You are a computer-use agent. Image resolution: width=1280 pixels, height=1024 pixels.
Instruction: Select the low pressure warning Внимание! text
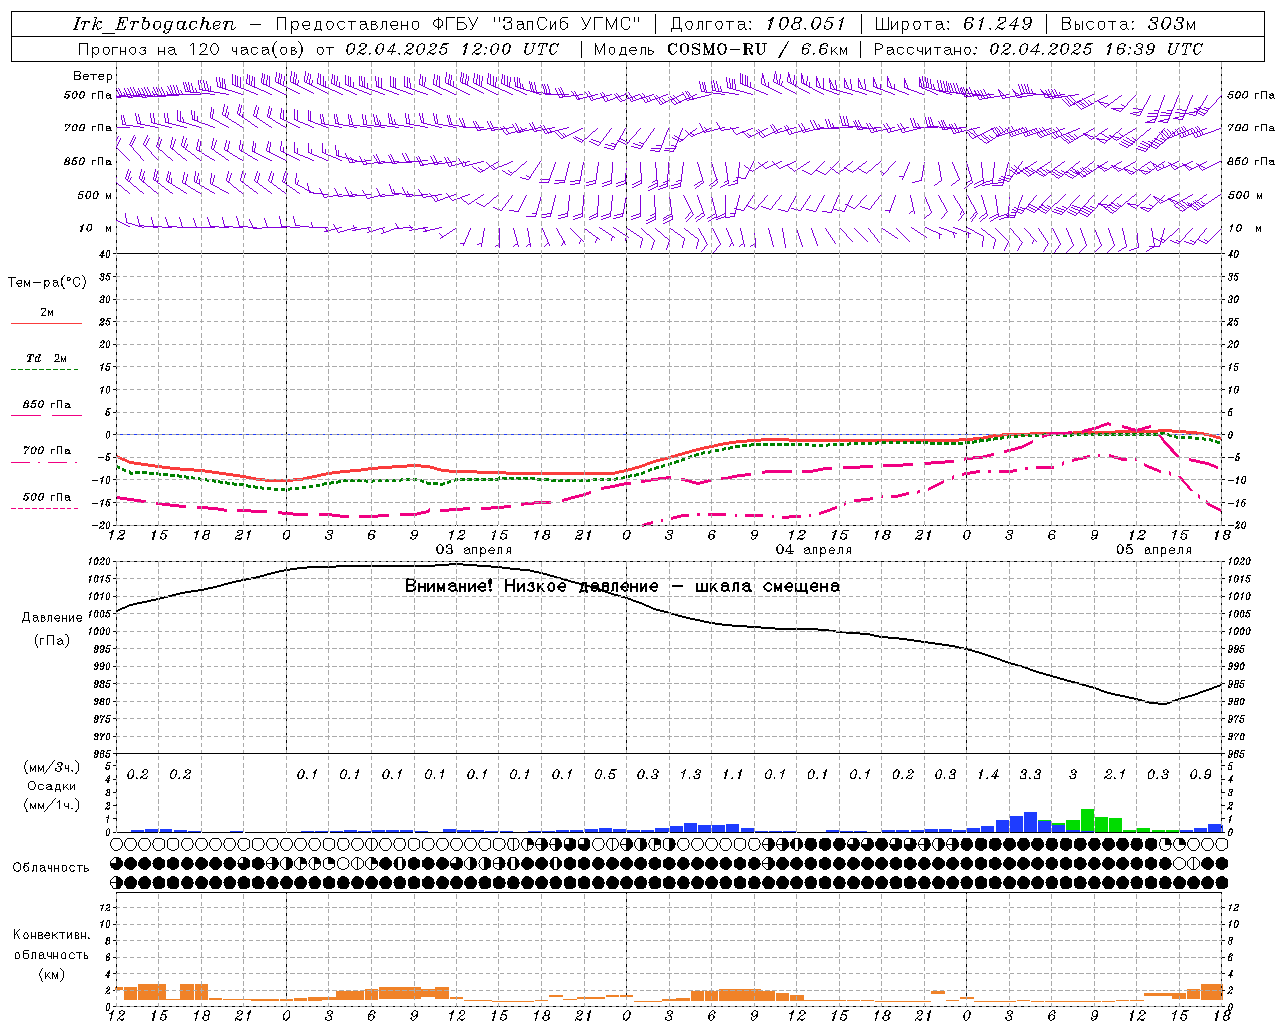[x=449, y=586]
